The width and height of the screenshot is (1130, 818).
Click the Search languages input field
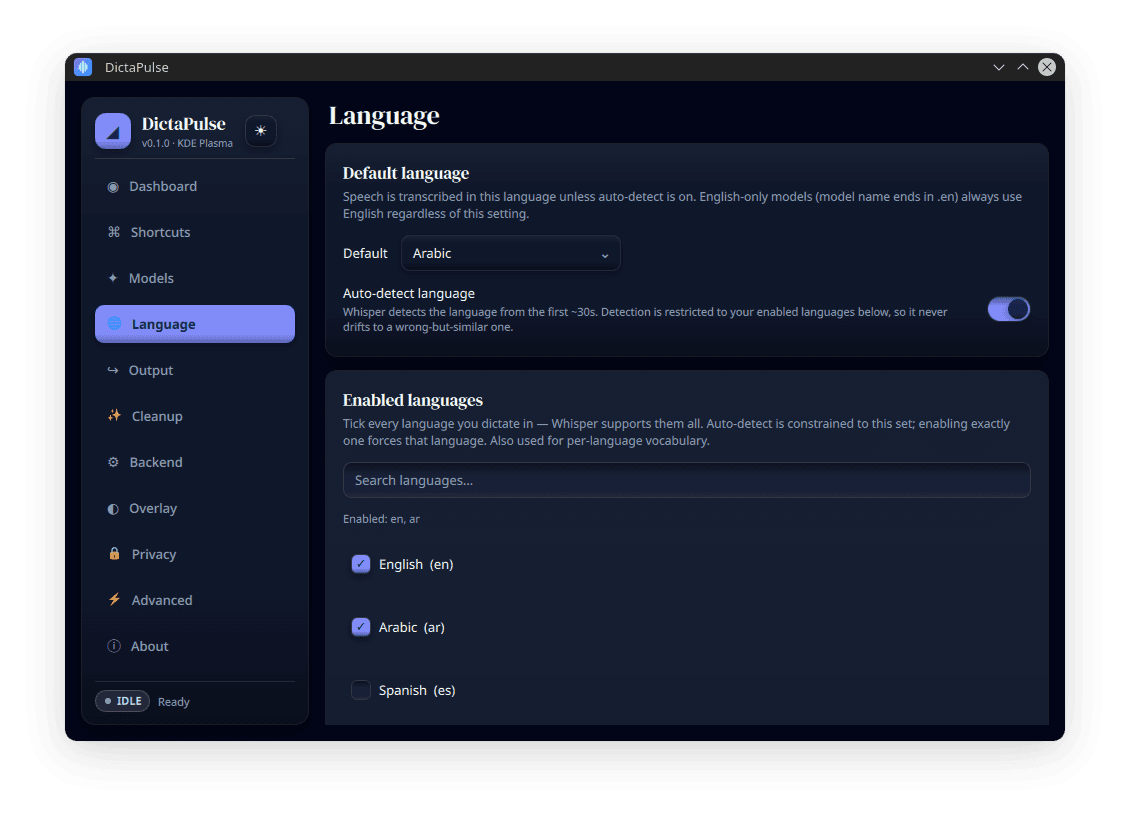[686, 480]
